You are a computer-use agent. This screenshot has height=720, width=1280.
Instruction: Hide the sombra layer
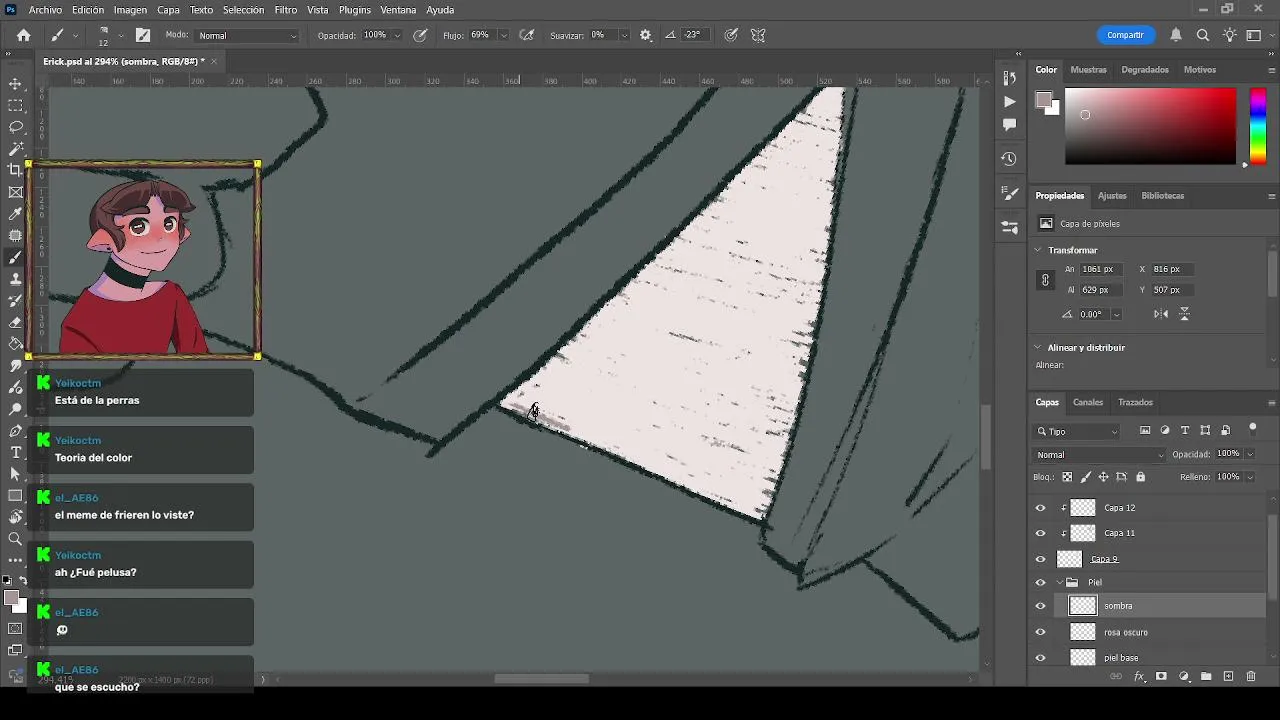[x=1040, y=606]
